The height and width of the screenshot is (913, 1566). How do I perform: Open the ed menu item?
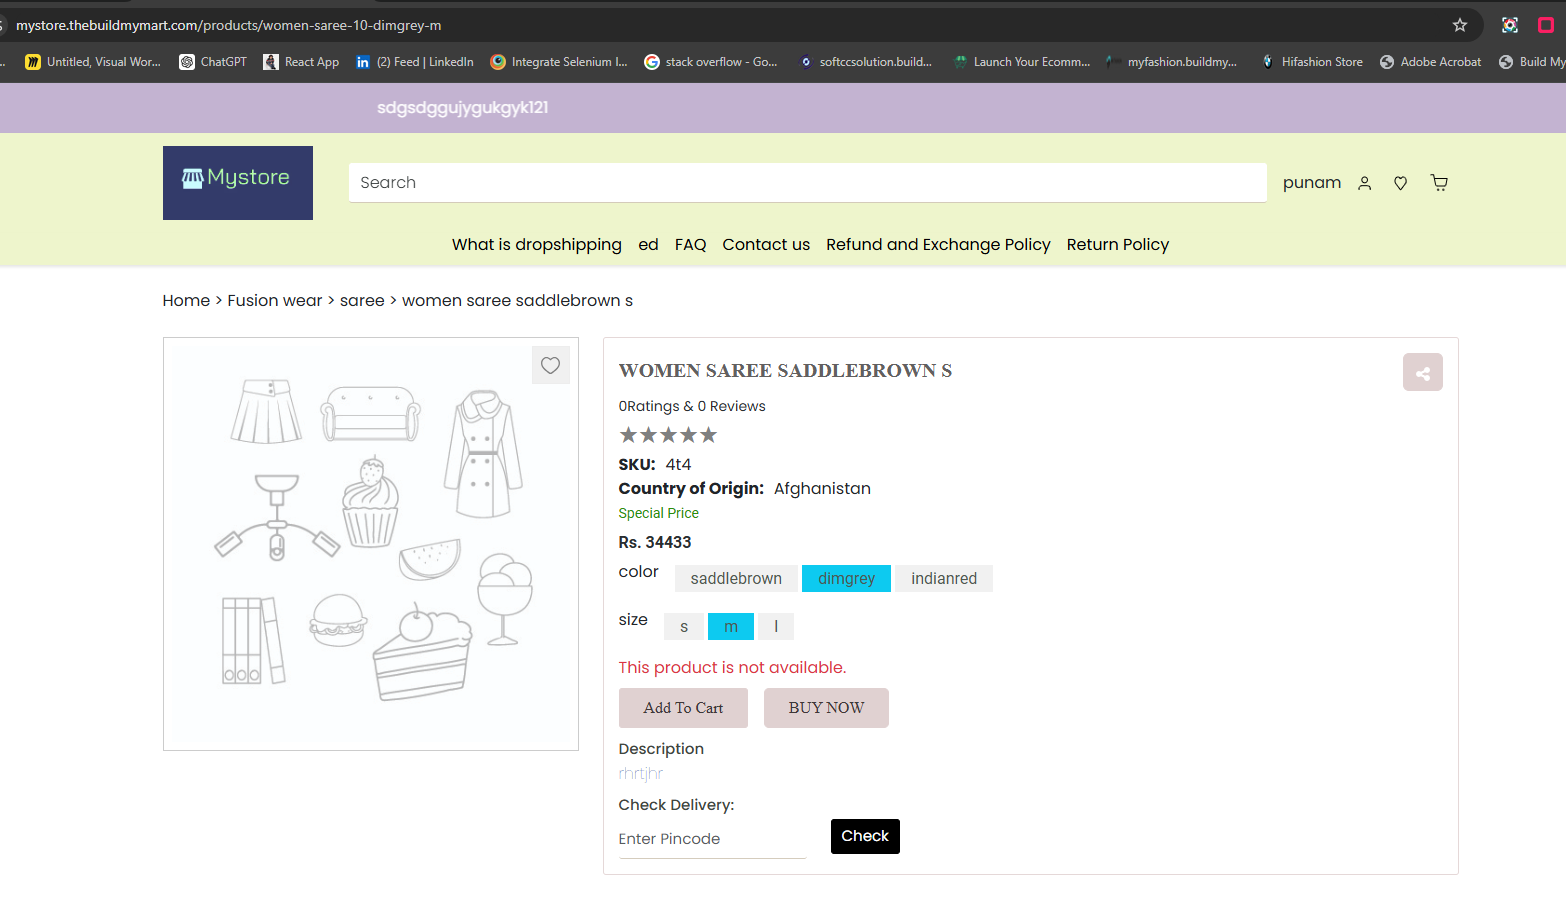click(648, 245)
